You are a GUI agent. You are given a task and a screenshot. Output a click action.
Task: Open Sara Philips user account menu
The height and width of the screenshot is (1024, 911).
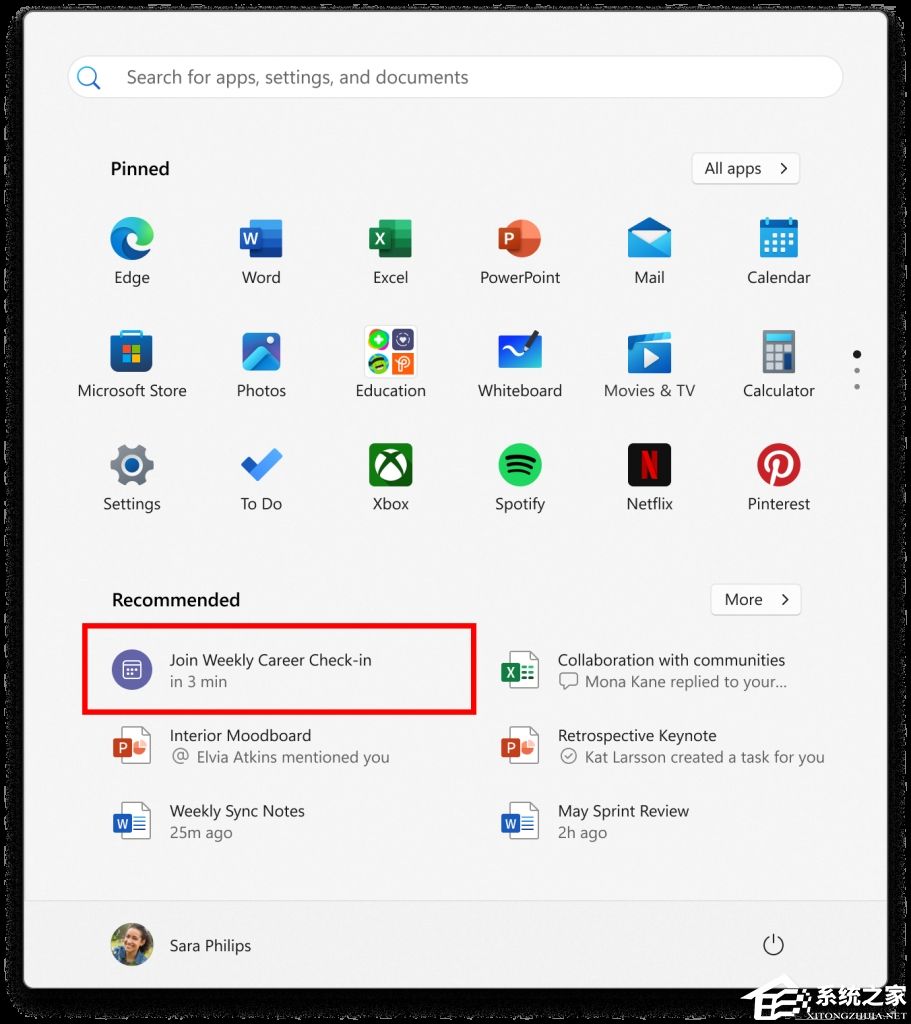[181, 945]
